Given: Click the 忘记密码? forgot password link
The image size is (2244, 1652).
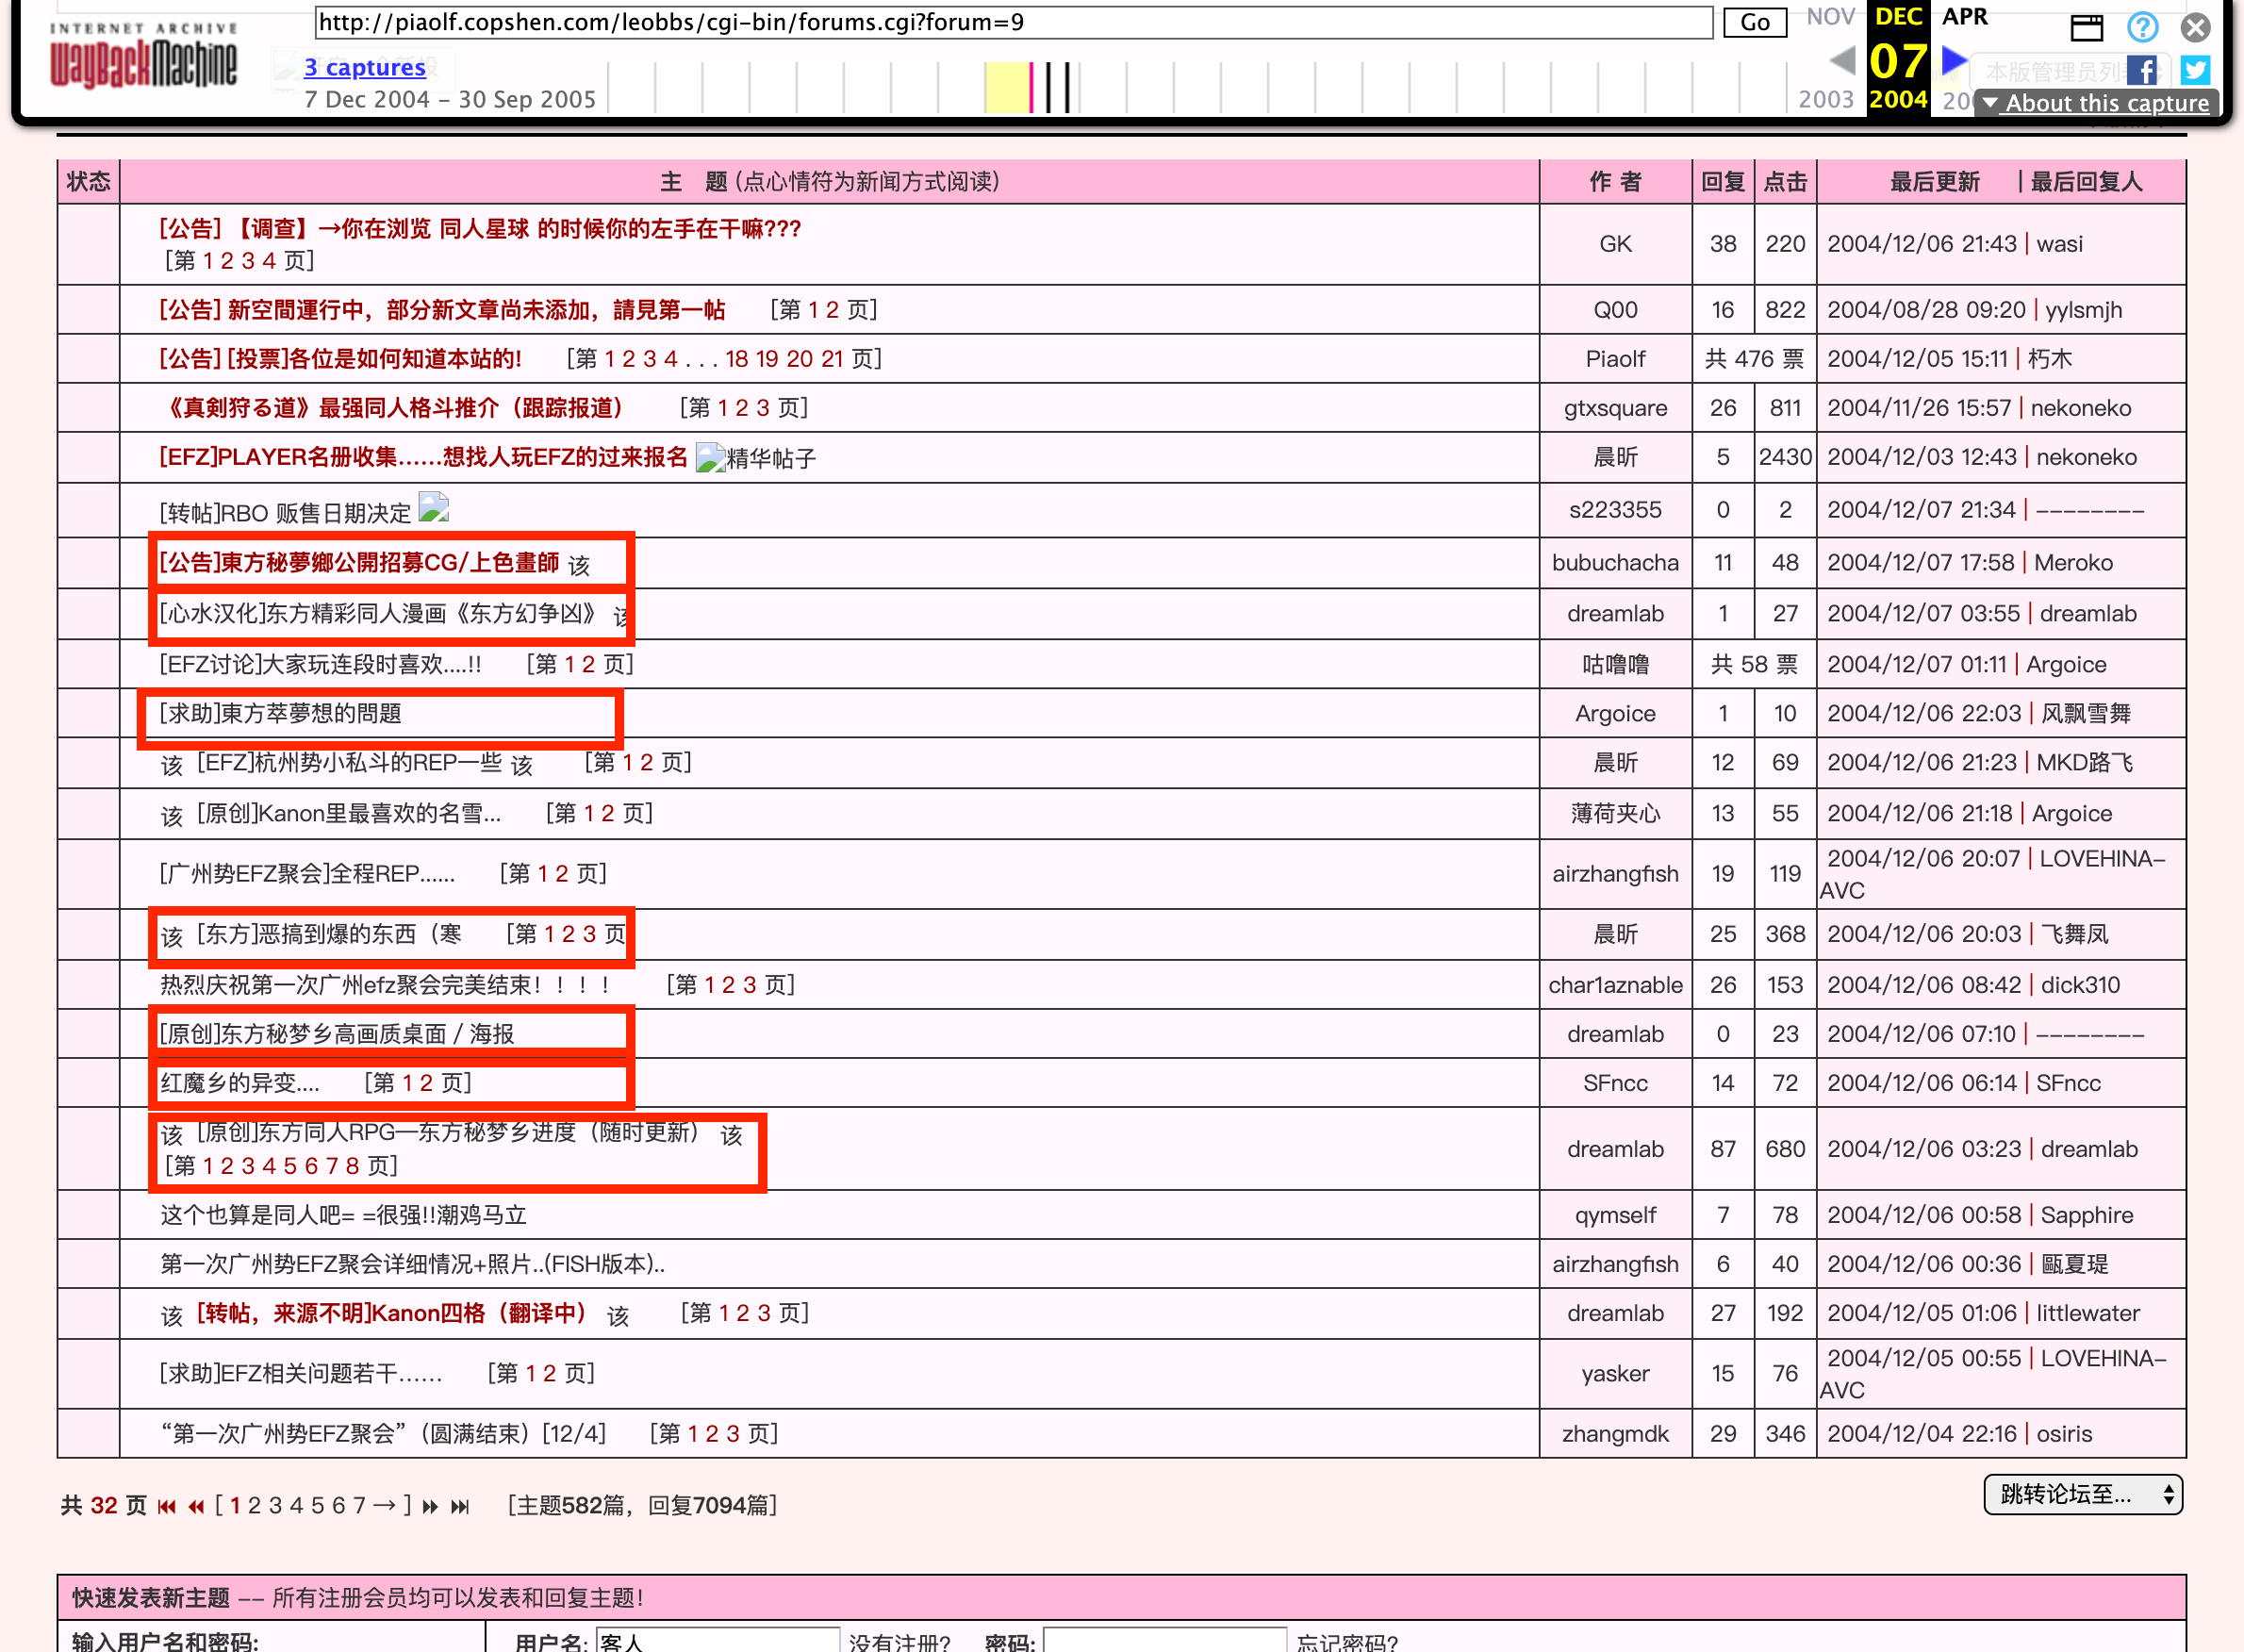Looking at the screenshot, I should tap(1347, 1641).
